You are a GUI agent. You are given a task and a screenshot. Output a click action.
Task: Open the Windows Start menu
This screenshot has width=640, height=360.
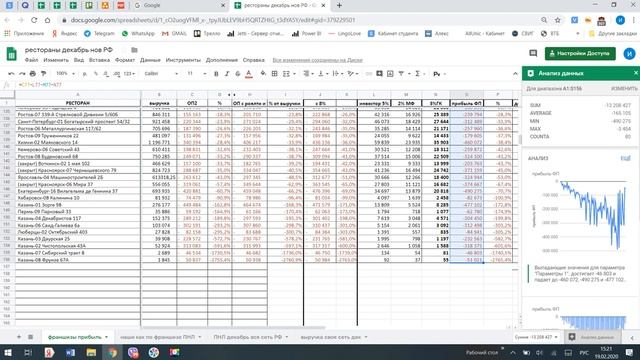point(8,352)
